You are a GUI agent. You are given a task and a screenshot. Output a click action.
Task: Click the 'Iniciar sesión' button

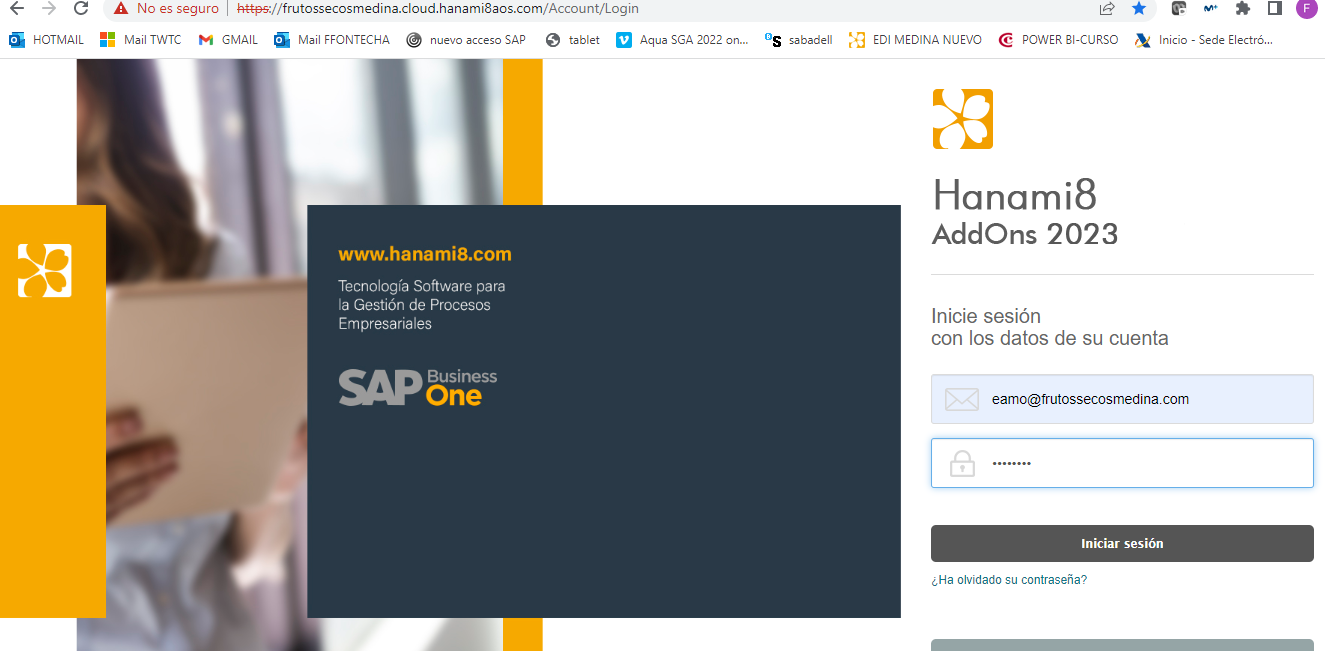1122,544
